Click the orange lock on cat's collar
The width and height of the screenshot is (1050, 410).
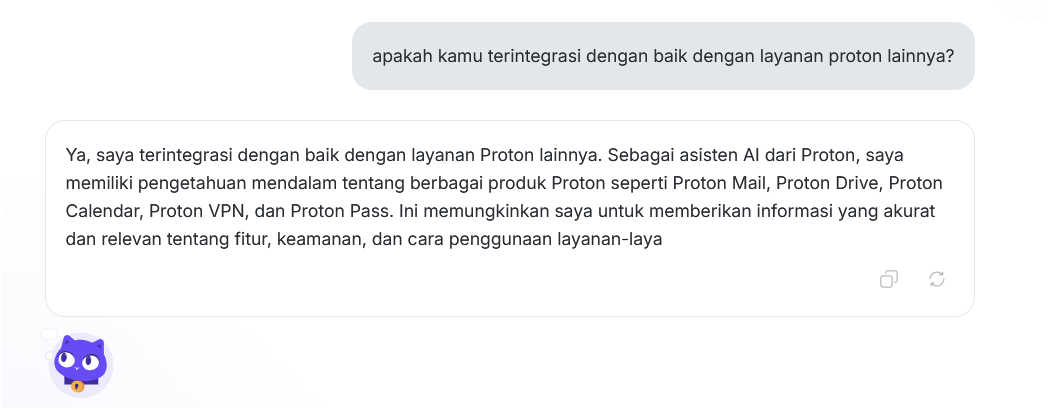point(78,386)
